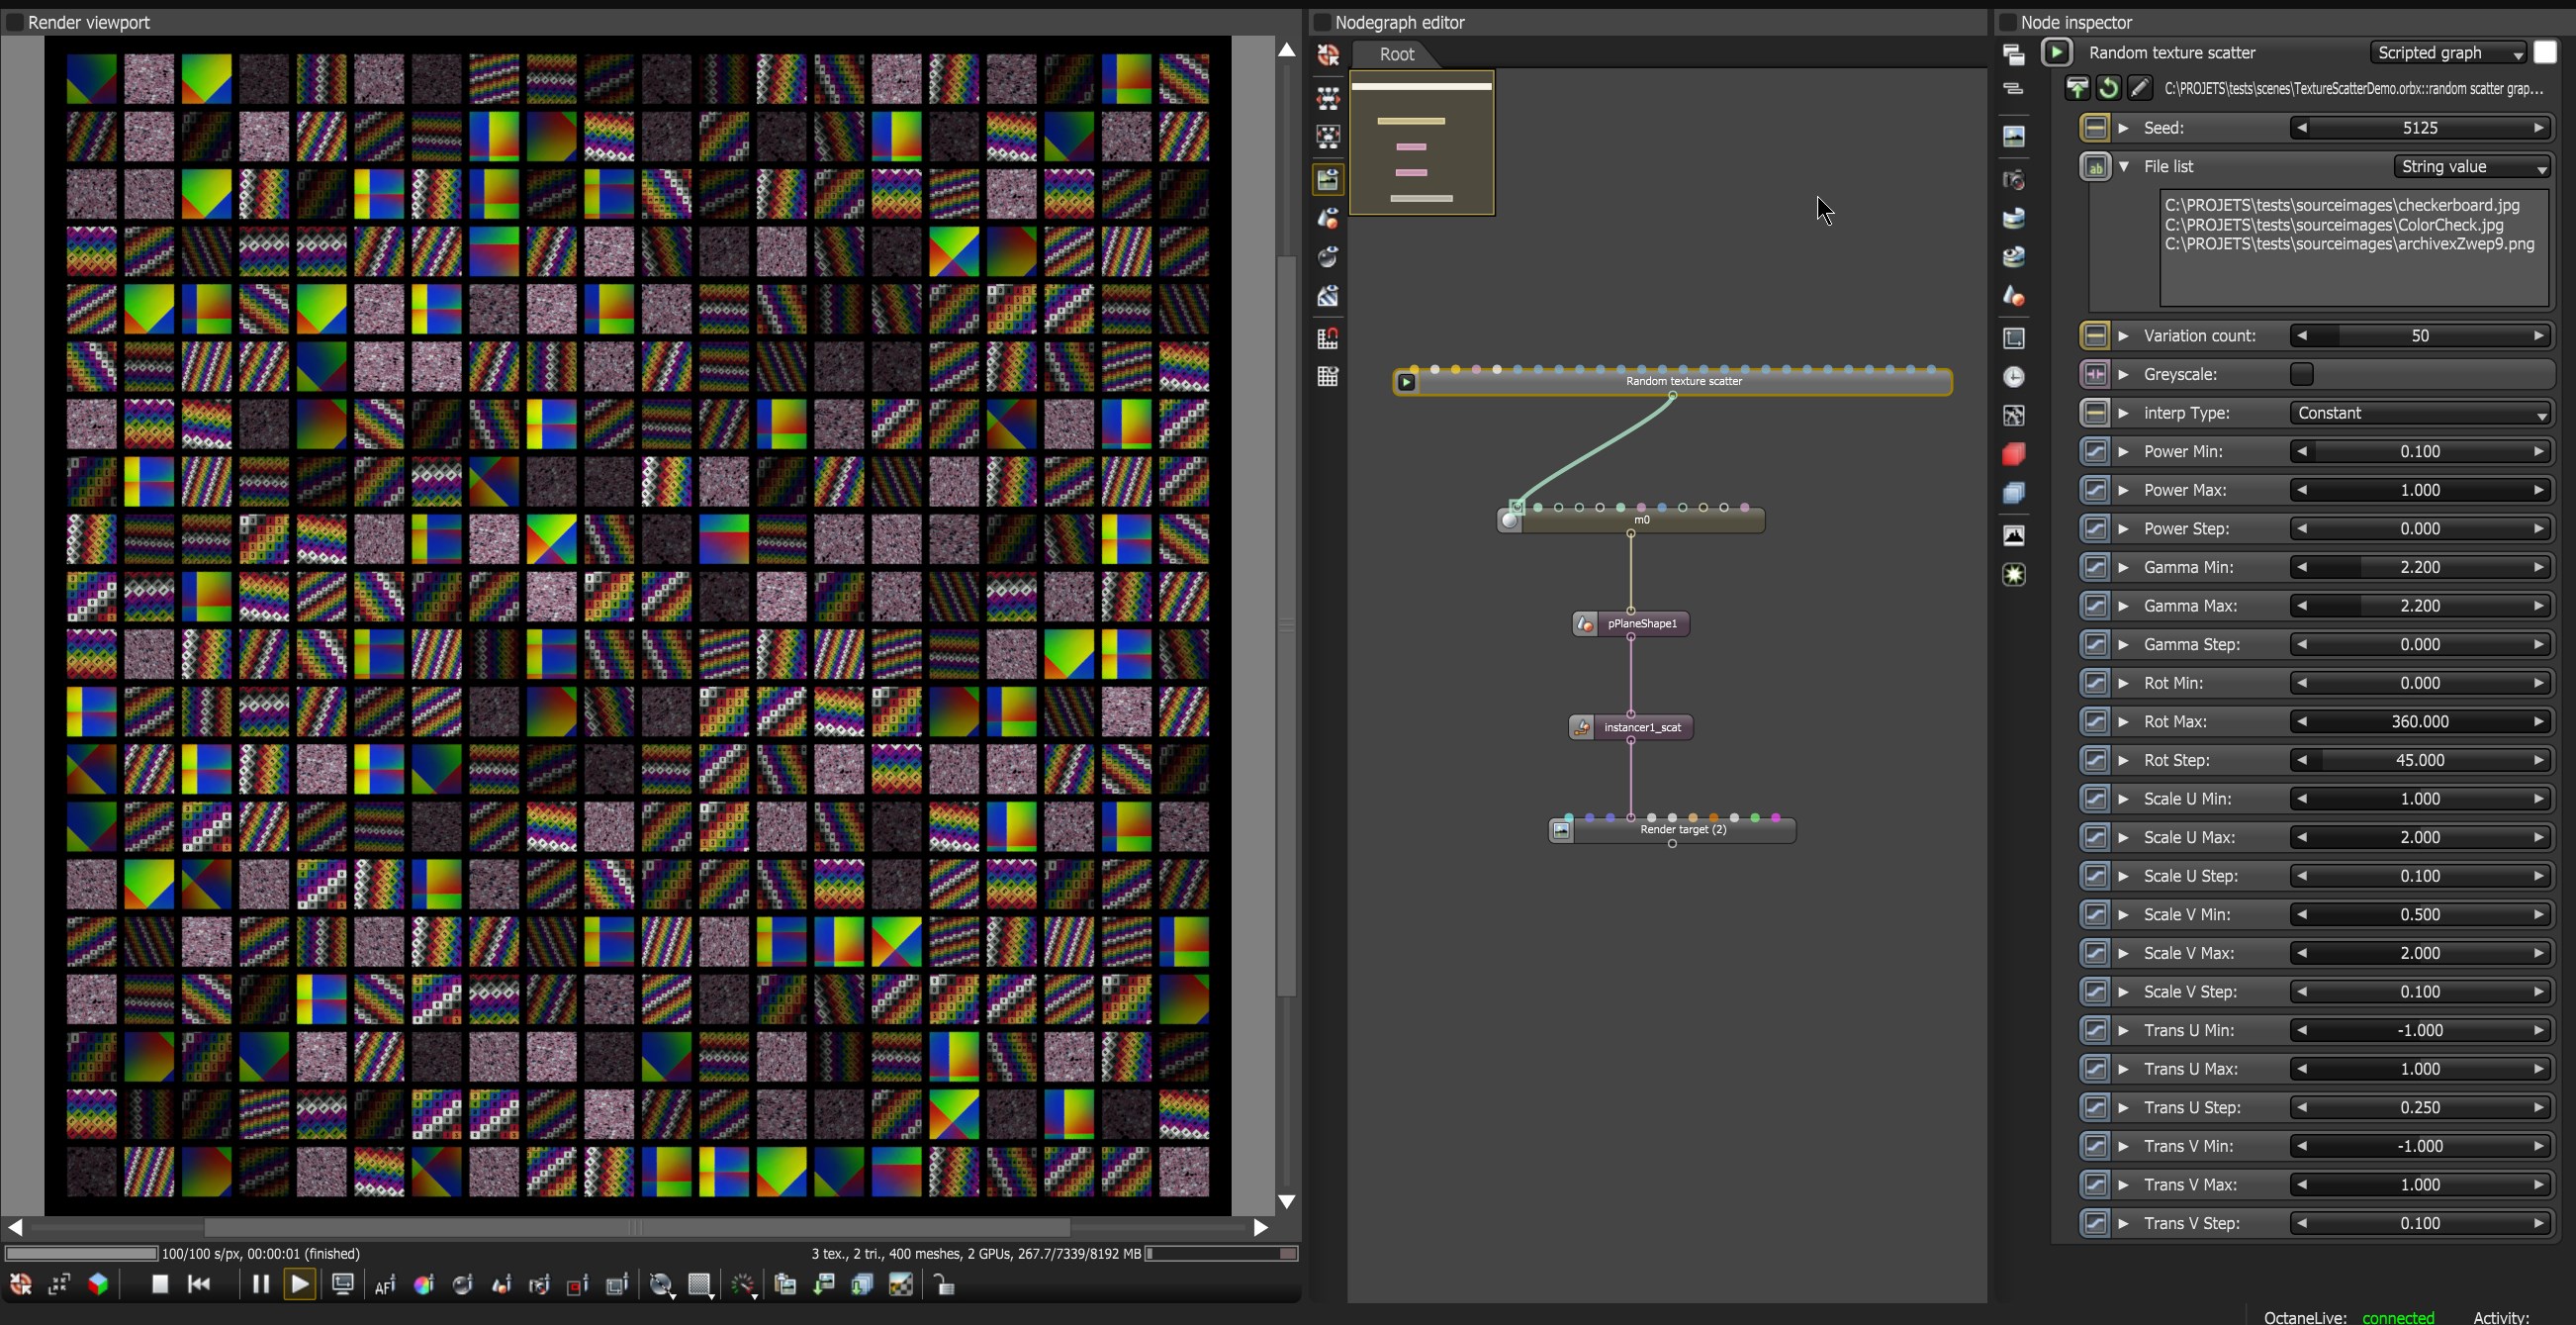Open the File list String value dropdown
This screenshot has height=1325, width=2576.
point(2472,167)
